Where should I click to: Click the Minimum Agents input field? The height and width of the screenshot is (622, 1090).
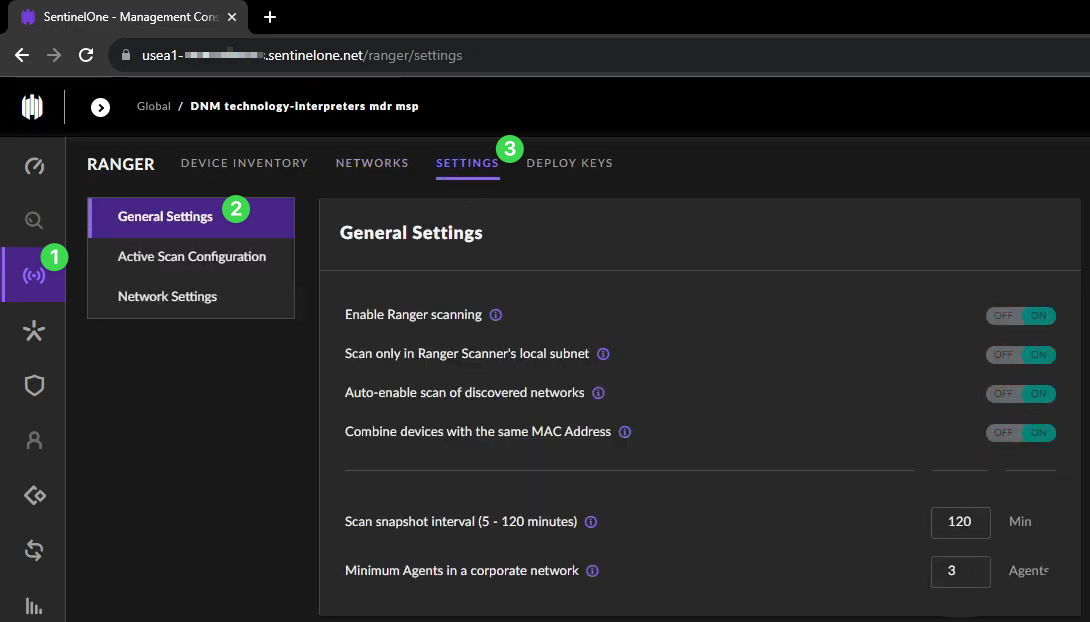(960, 571)
